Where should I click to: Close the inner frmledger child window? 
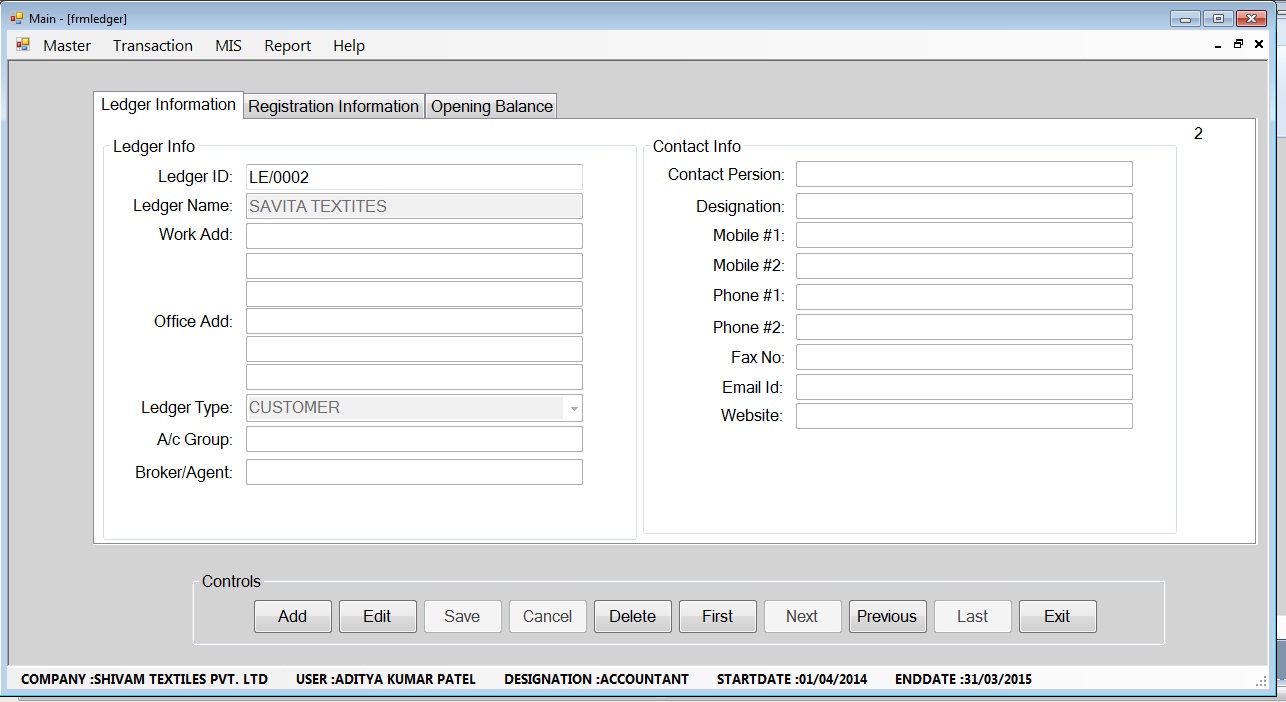1259,45
